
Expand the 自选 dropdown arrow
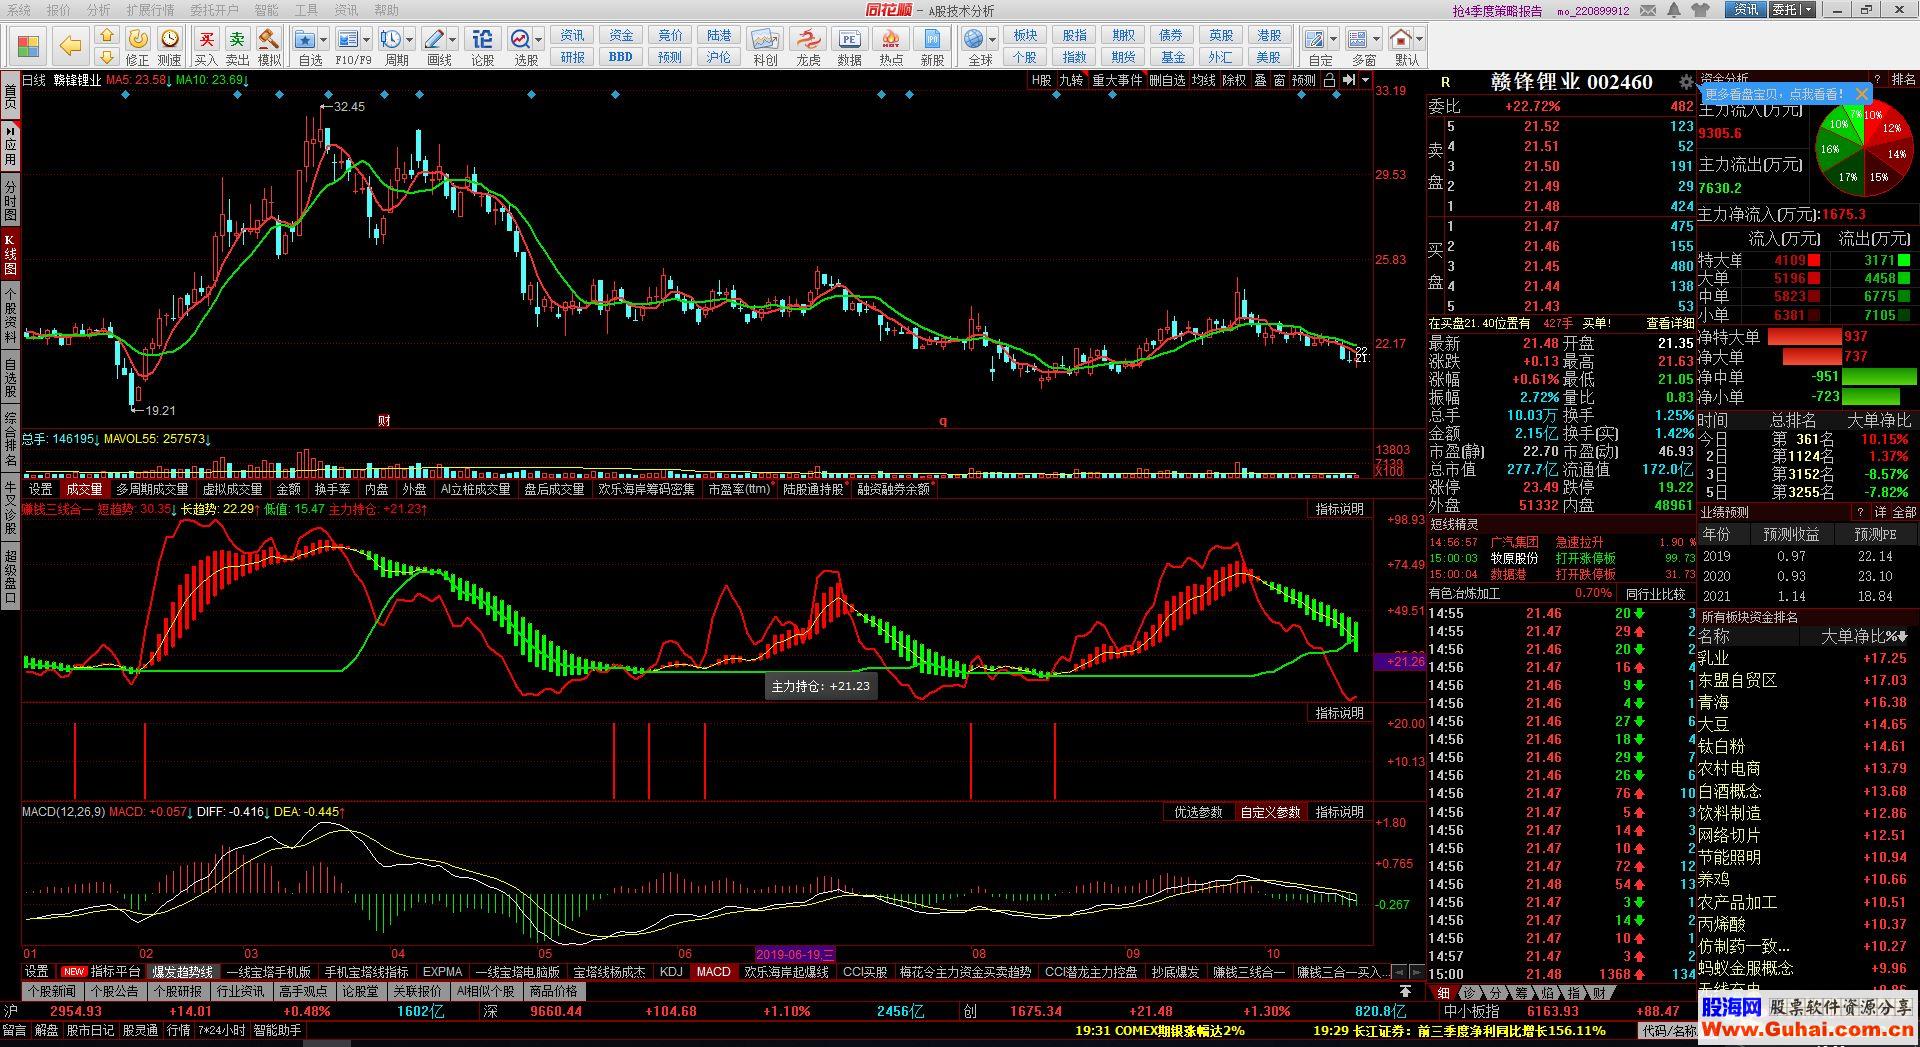point(325,40)
